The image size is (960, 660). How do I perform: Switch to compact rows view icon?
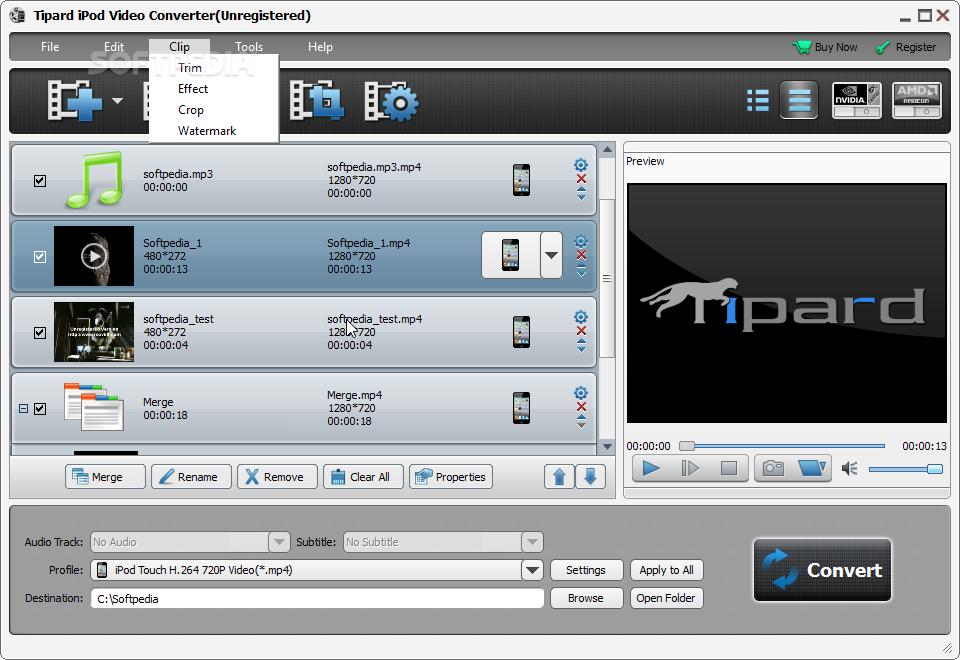pos(799,100)
